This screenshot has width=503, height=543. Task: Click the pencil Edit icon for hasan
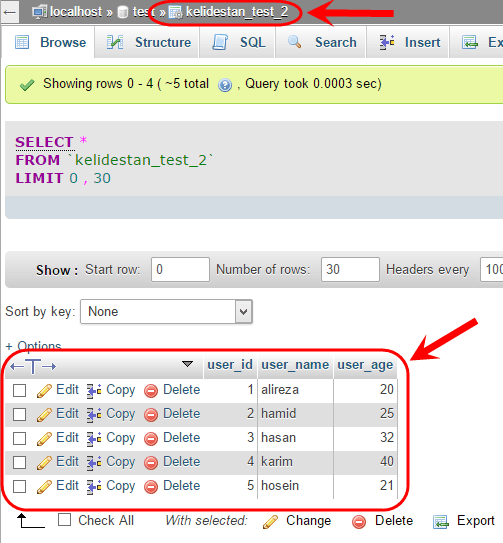coord(44,439)
